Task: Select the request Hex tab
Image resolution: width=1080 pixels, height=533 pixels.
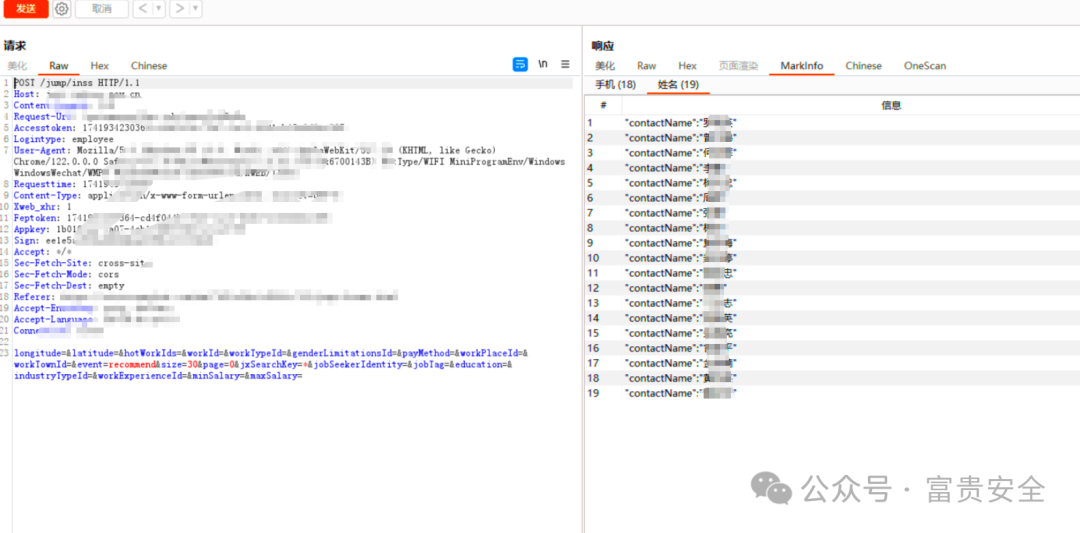Action: tap(100, 66)
